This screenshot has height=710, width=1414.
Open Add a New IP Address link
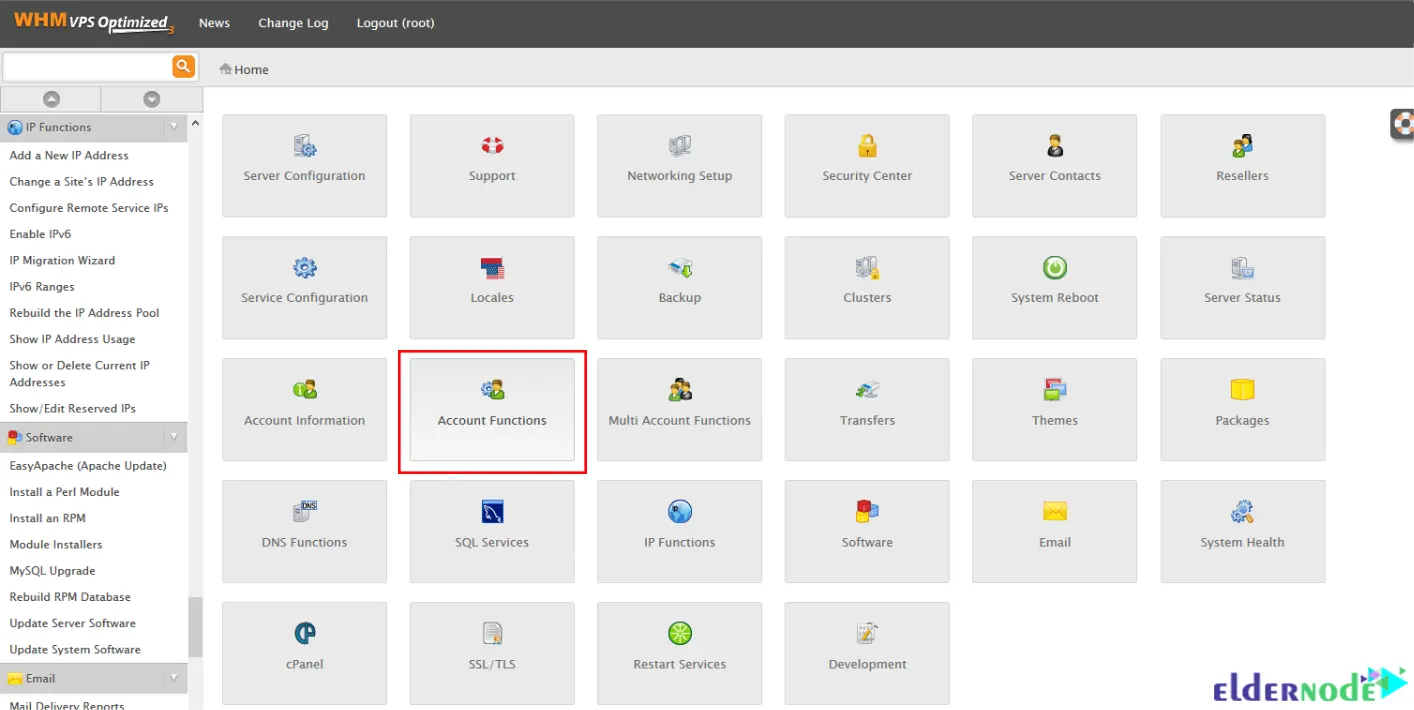(x=69, y=155)
